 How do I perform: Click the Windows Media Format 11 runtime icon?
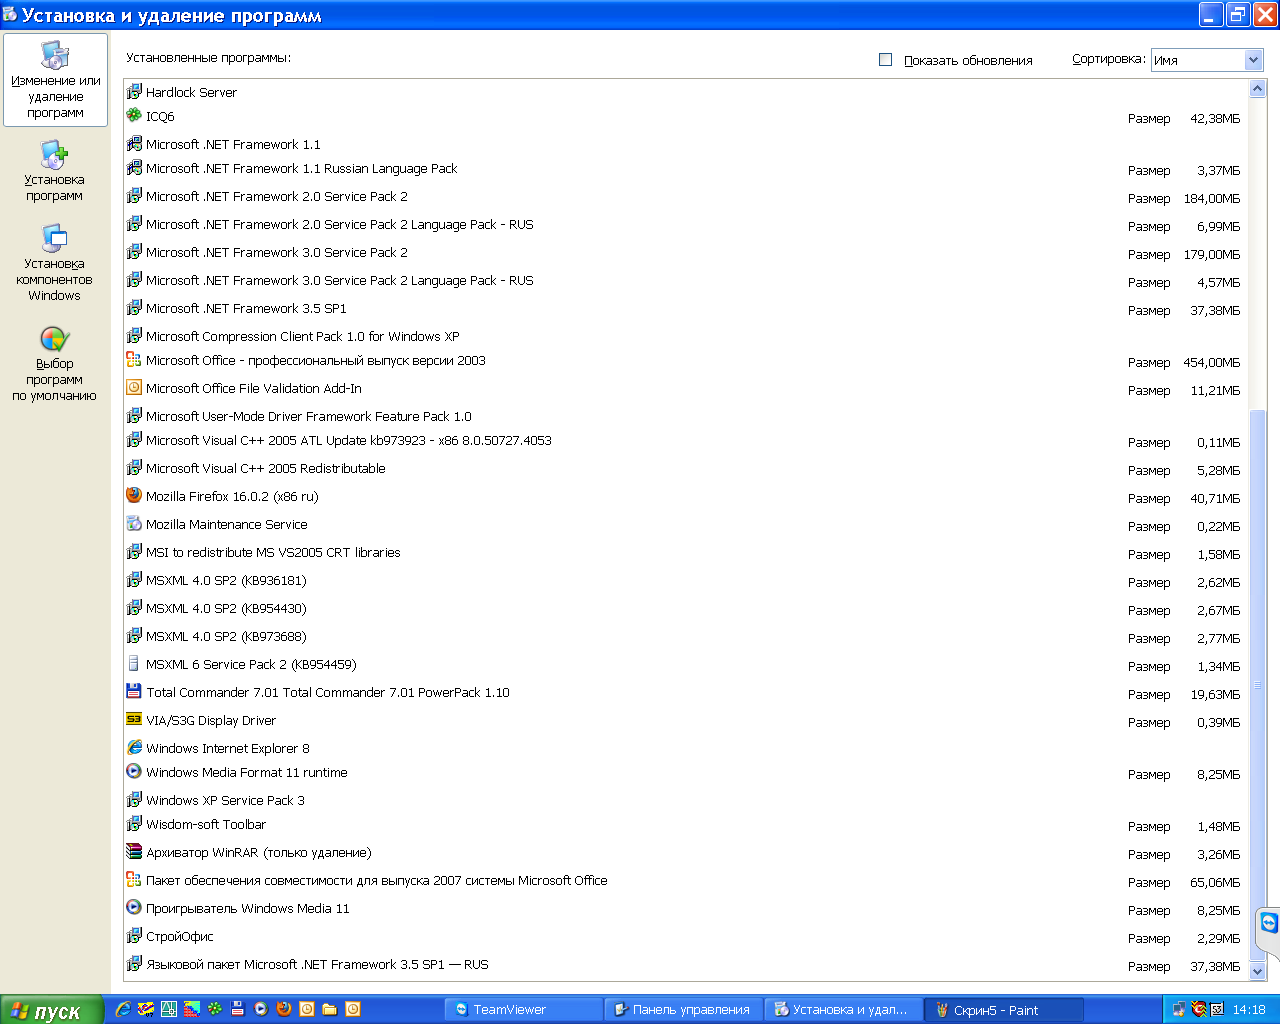point(134,771)
